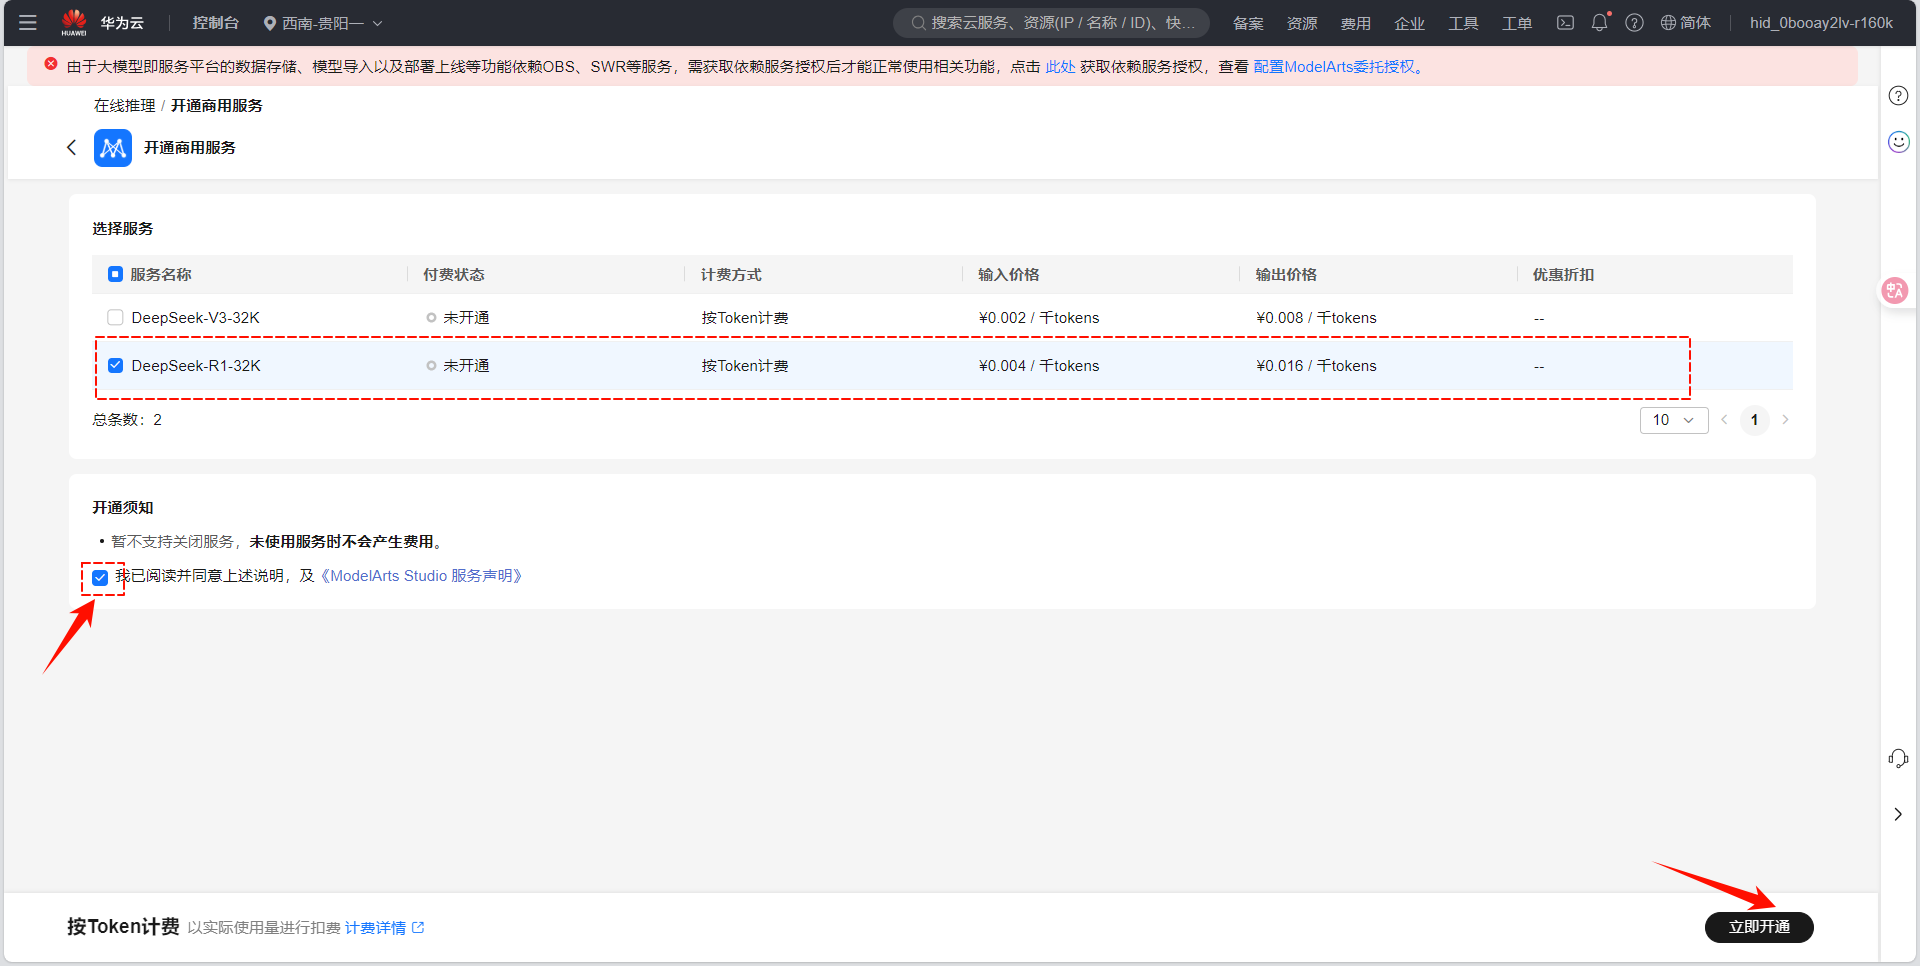Screen dimensions: 1920x966
Task: Check the DeepSeek-V3-32K checkbox
Action: 115,317
